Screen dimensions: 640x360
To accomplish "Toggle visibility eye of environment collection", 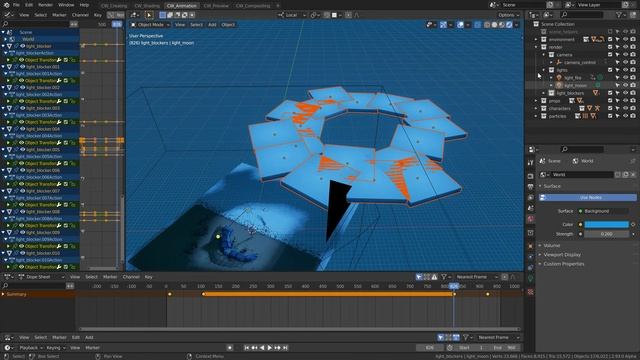I will coord(625,40).
